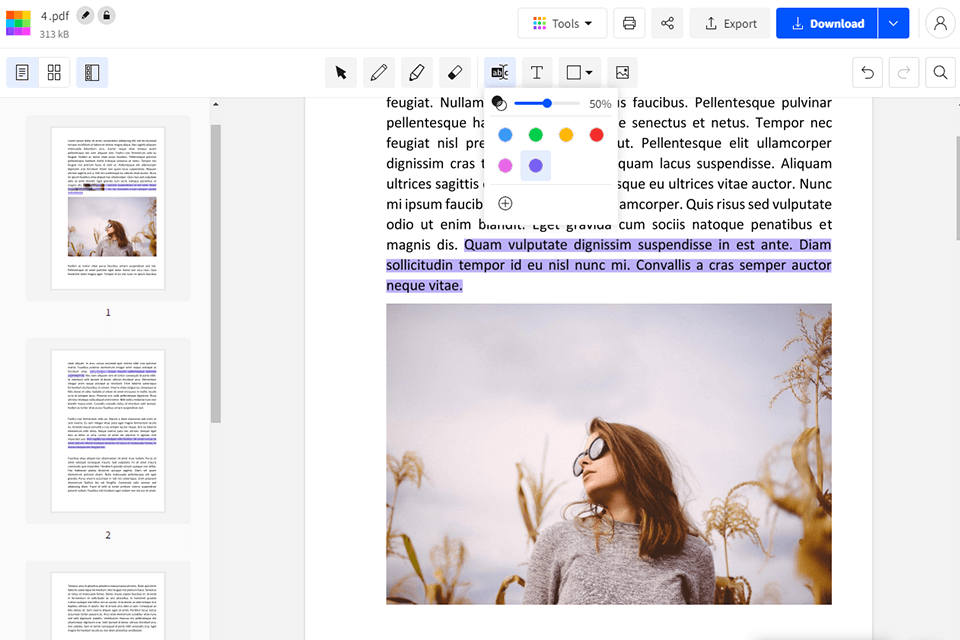The height and width of the screenshot is (640, 960).
Task: Toggle the thumbnail sidebar panel
Action: (92, 72)
